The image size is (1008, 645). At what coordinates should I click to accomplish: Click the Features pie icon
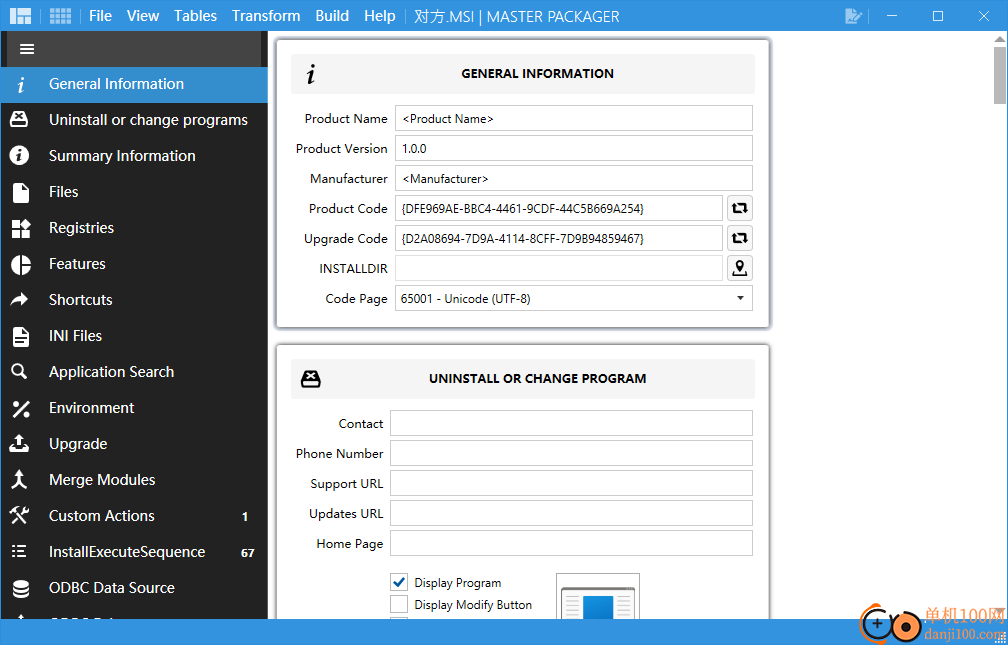coord(21,264)
